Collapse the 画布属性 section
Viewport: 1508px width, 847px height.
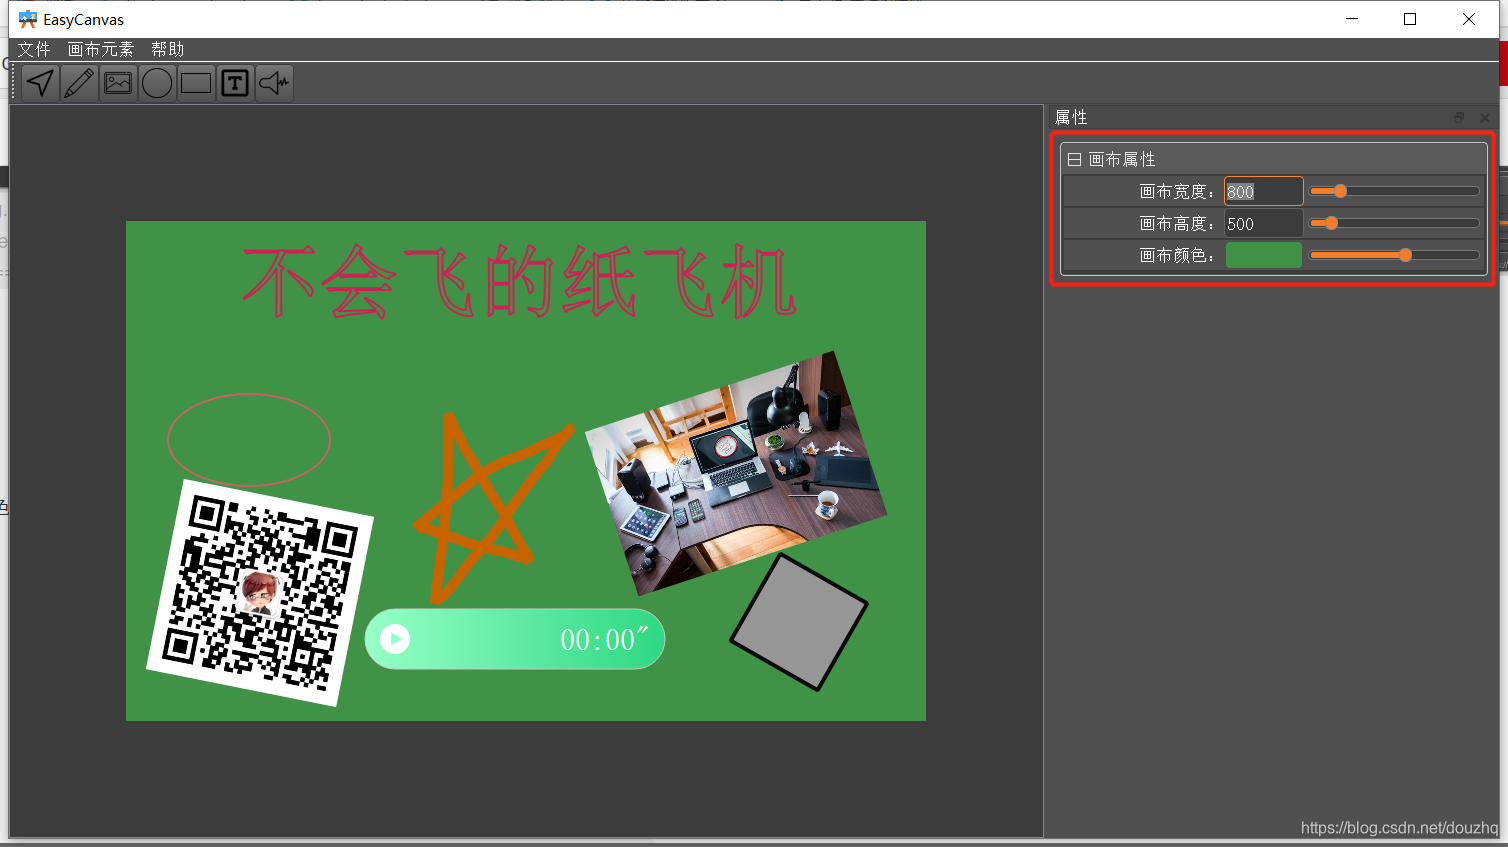[x=1073, y=158]
